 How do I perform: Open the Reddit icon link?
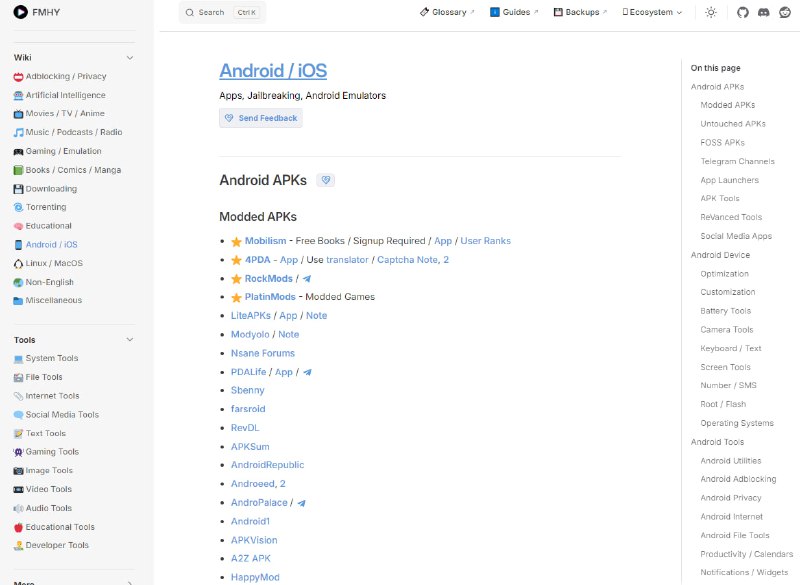point(785,12)
